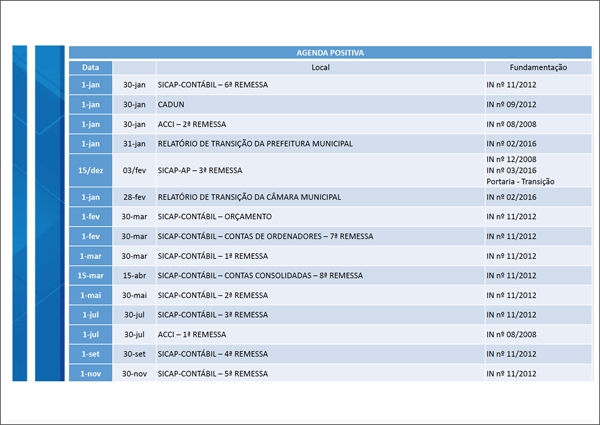Viewport: 600px width, 425px height.
Task: Select the 'Data' column header
Action: click(x=90, y=67)
